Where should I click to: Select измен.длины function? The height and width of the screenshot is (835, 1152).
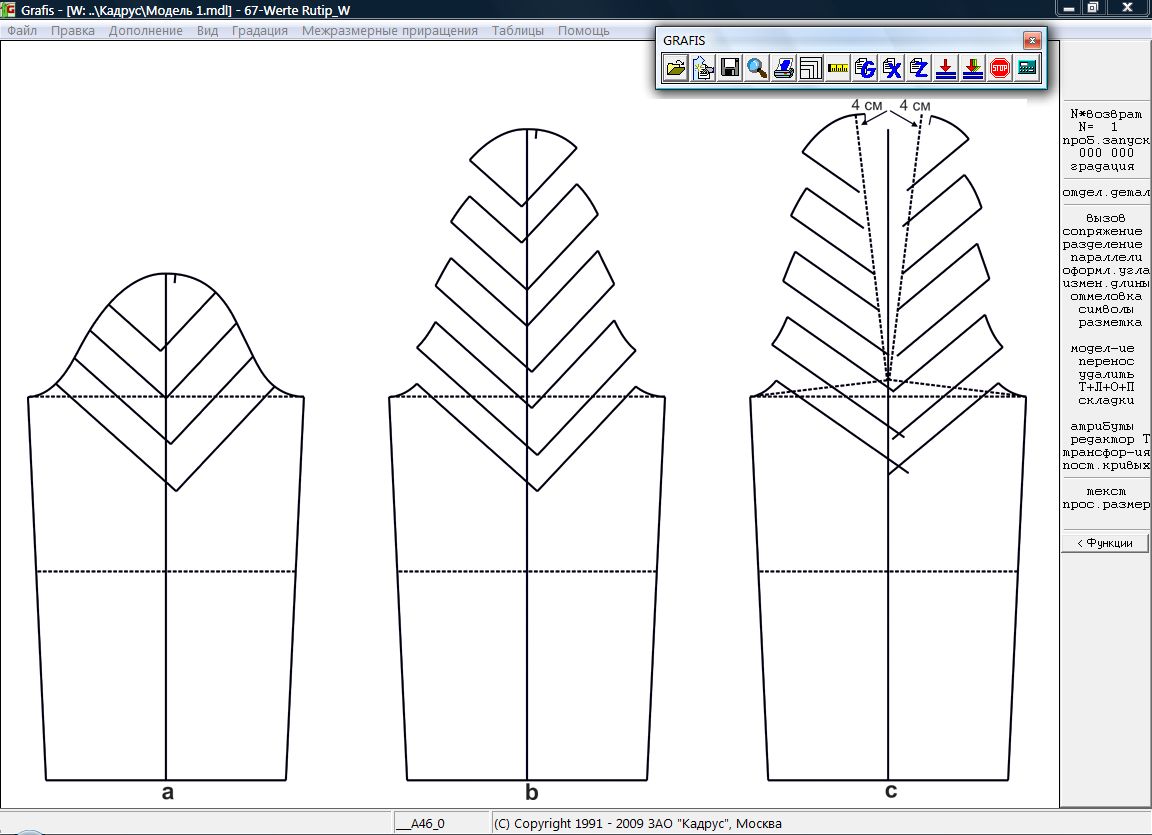click(1106, 283)
